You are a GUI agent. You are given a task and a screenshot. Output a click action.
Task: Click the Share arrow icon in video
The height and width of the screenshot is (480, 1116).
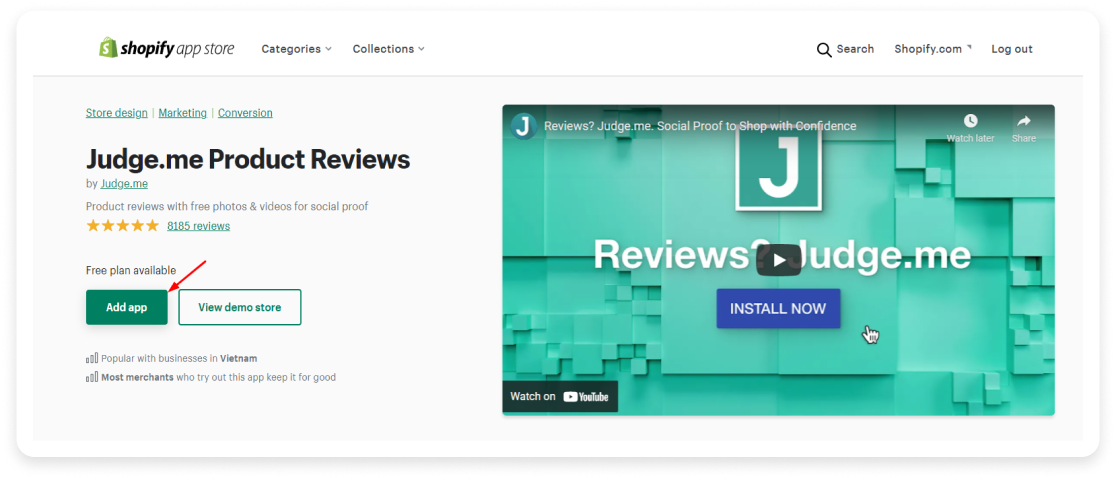1023,120
